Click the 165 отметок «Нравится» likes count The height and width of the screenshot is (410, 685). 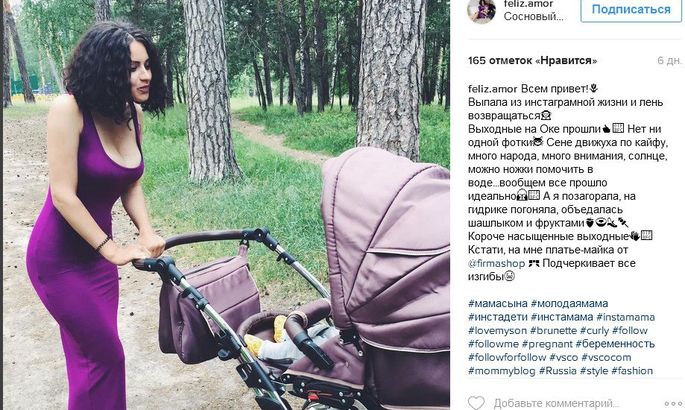(532, 61)
